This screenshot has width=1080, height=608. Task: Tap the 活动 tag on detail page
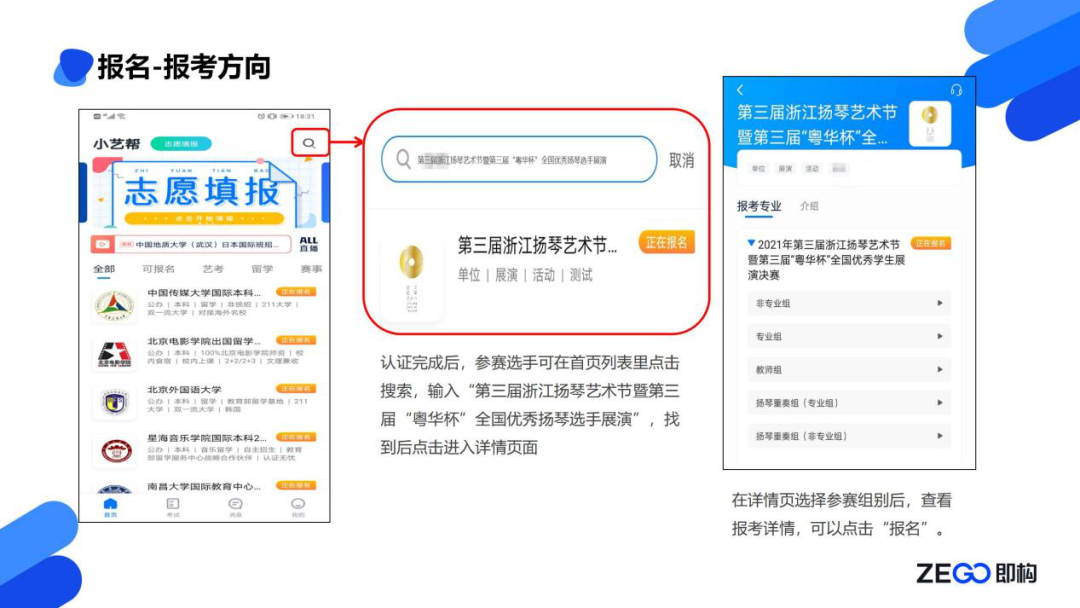click(x=812, y=169)
